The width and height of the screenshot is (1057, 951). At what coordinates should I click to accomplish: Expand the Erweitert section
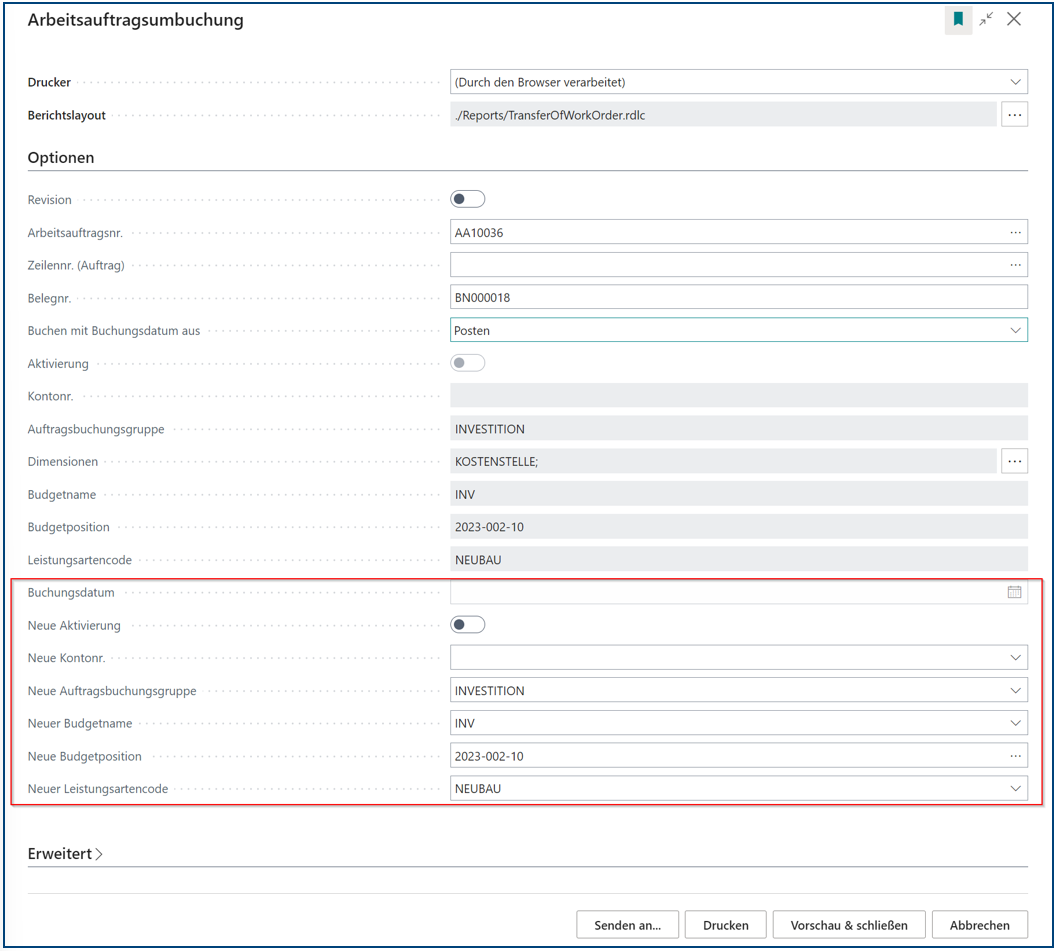(x=65, y=854)
